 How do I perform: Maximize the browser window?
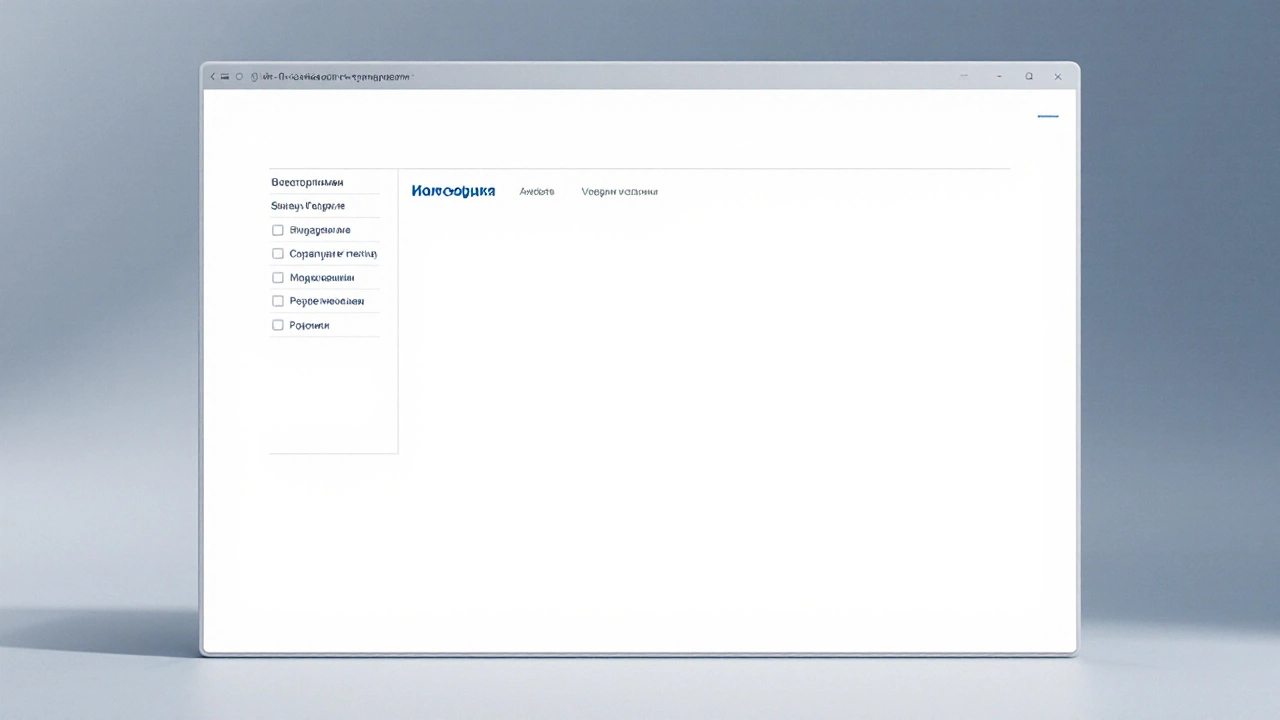pyautogui.click(x=1028, y=77)
